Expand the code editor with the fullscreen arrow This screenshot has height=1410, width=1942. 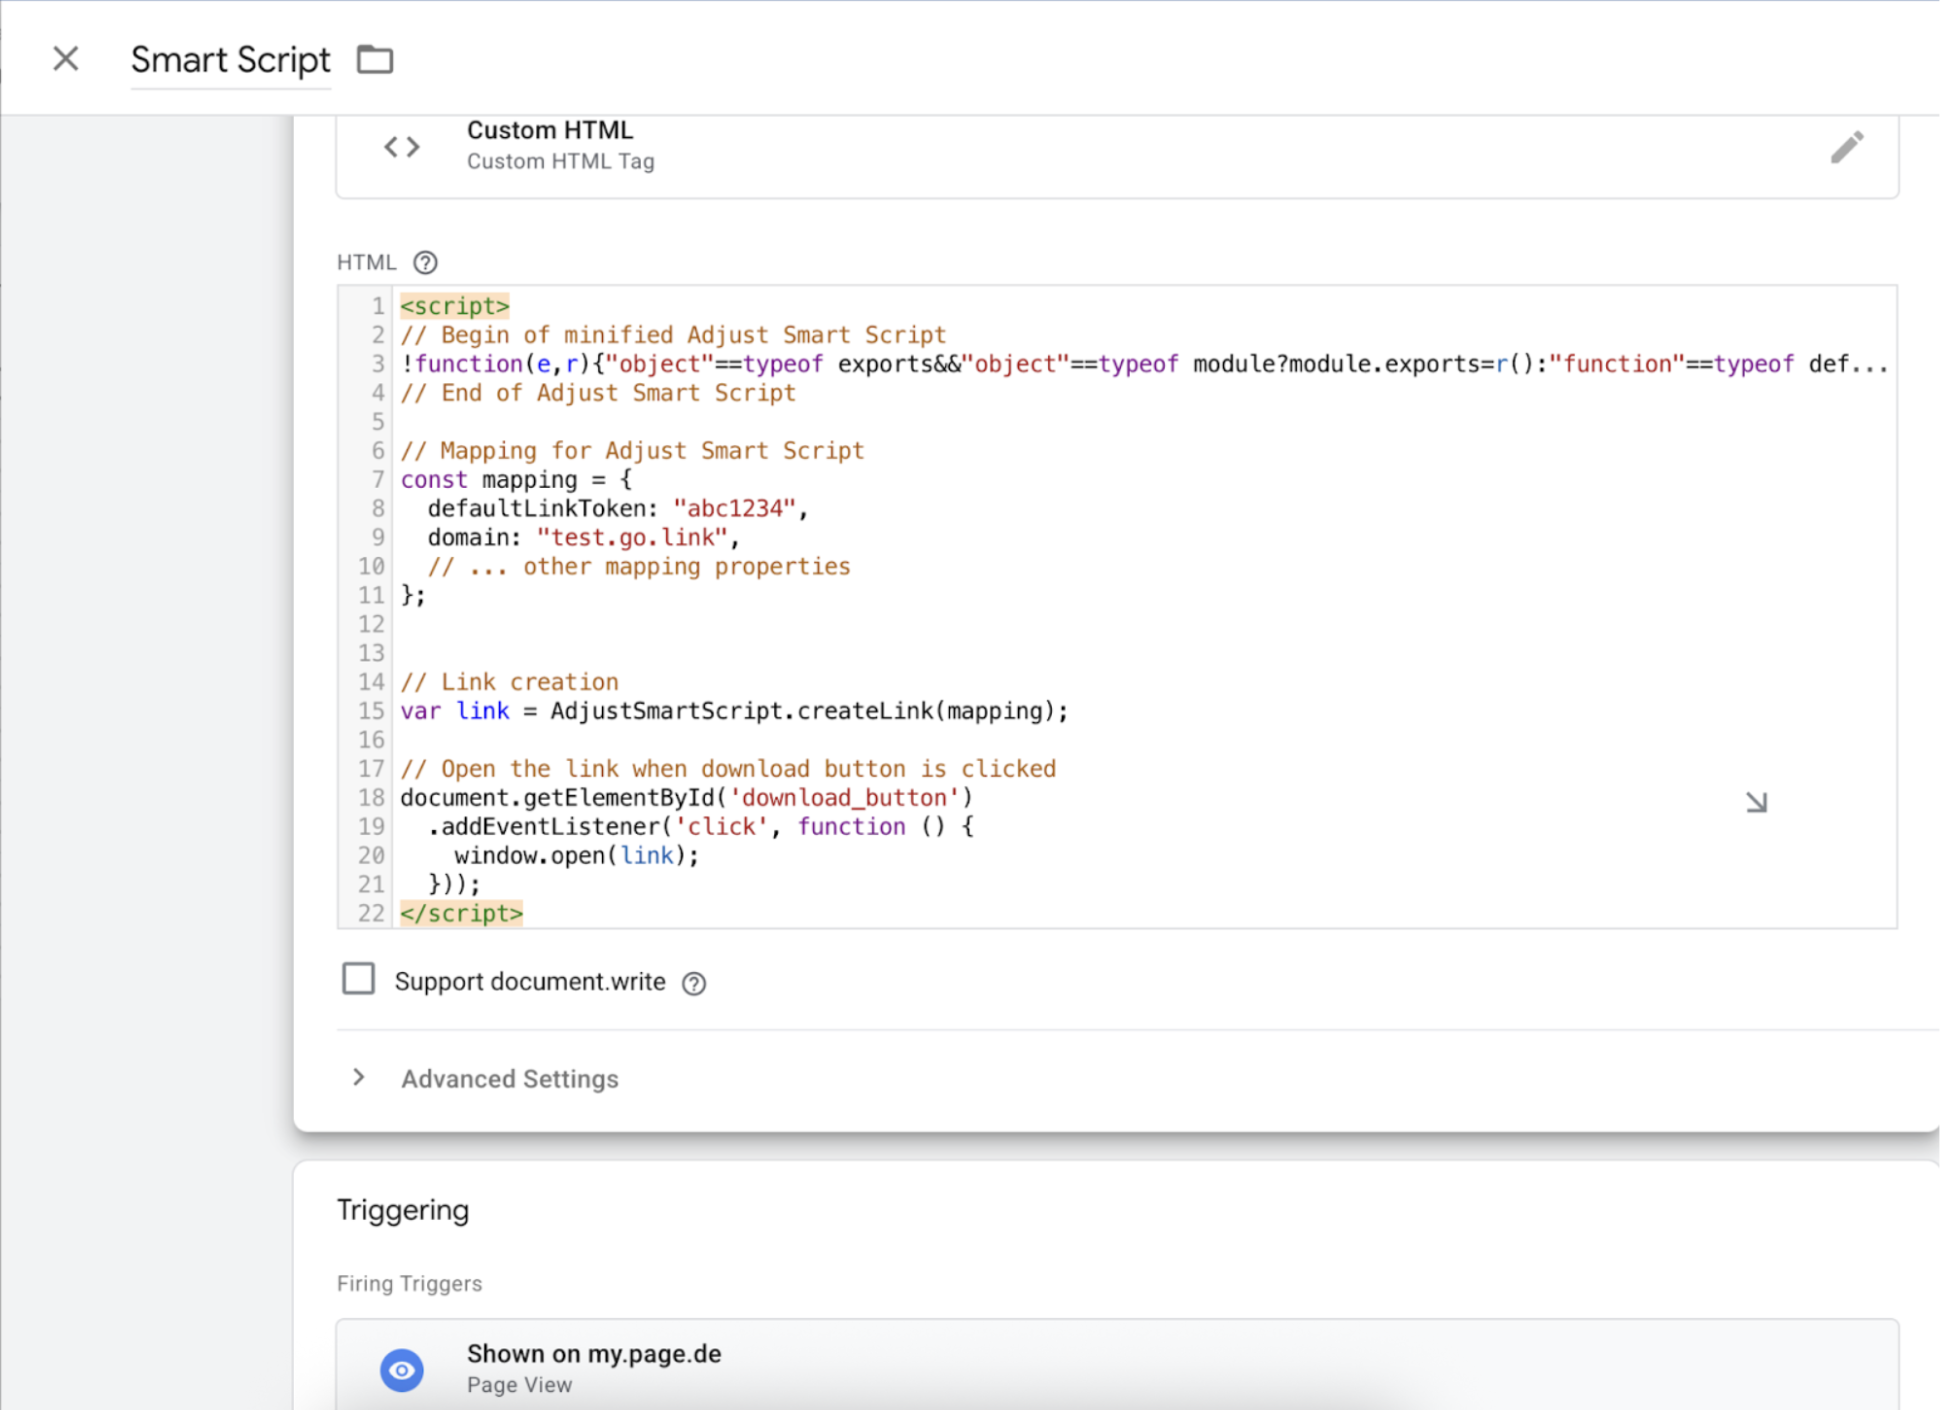tap(1757, 801)
